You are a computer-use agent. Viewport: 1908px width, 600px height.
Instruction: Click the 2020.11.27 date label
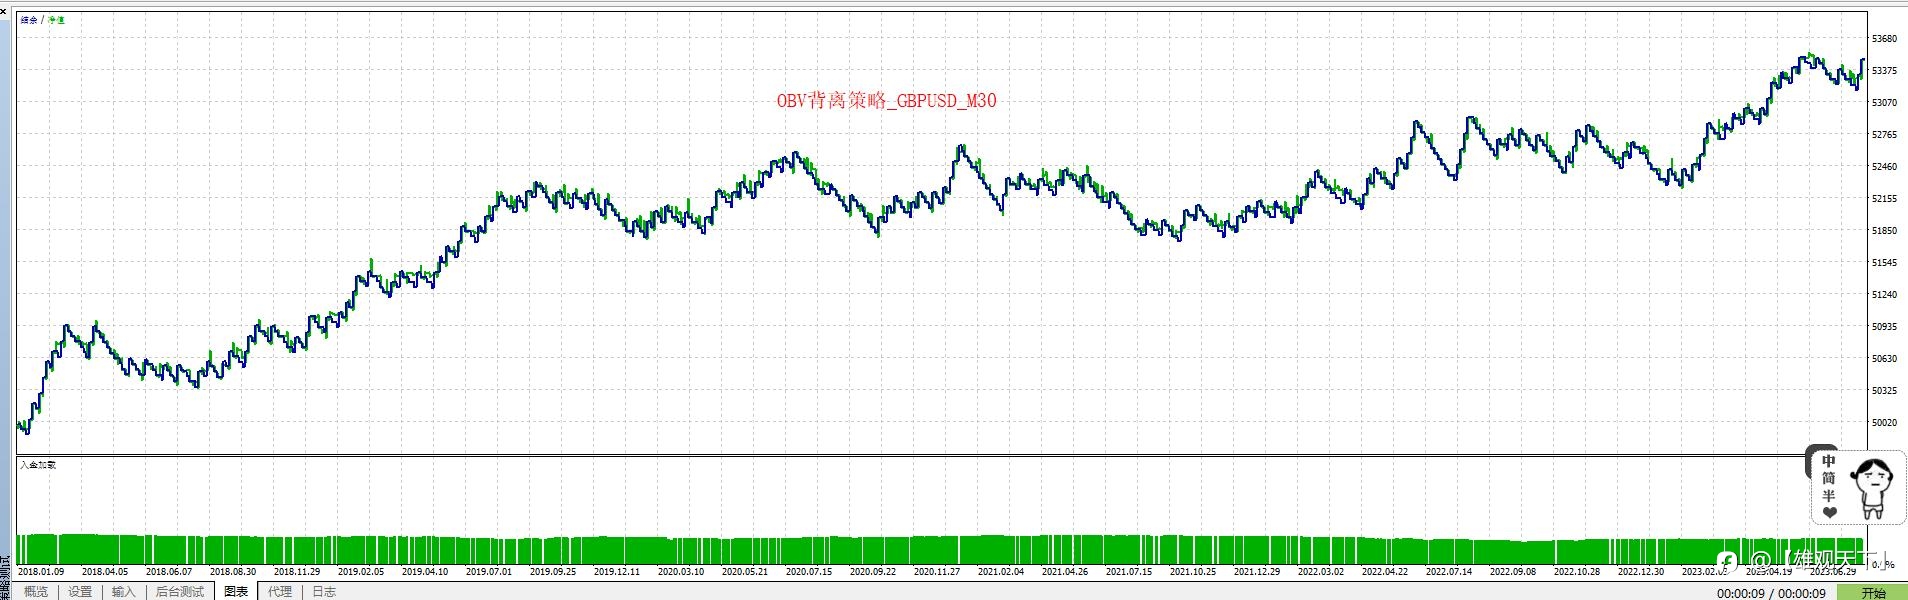pos(937,572)
